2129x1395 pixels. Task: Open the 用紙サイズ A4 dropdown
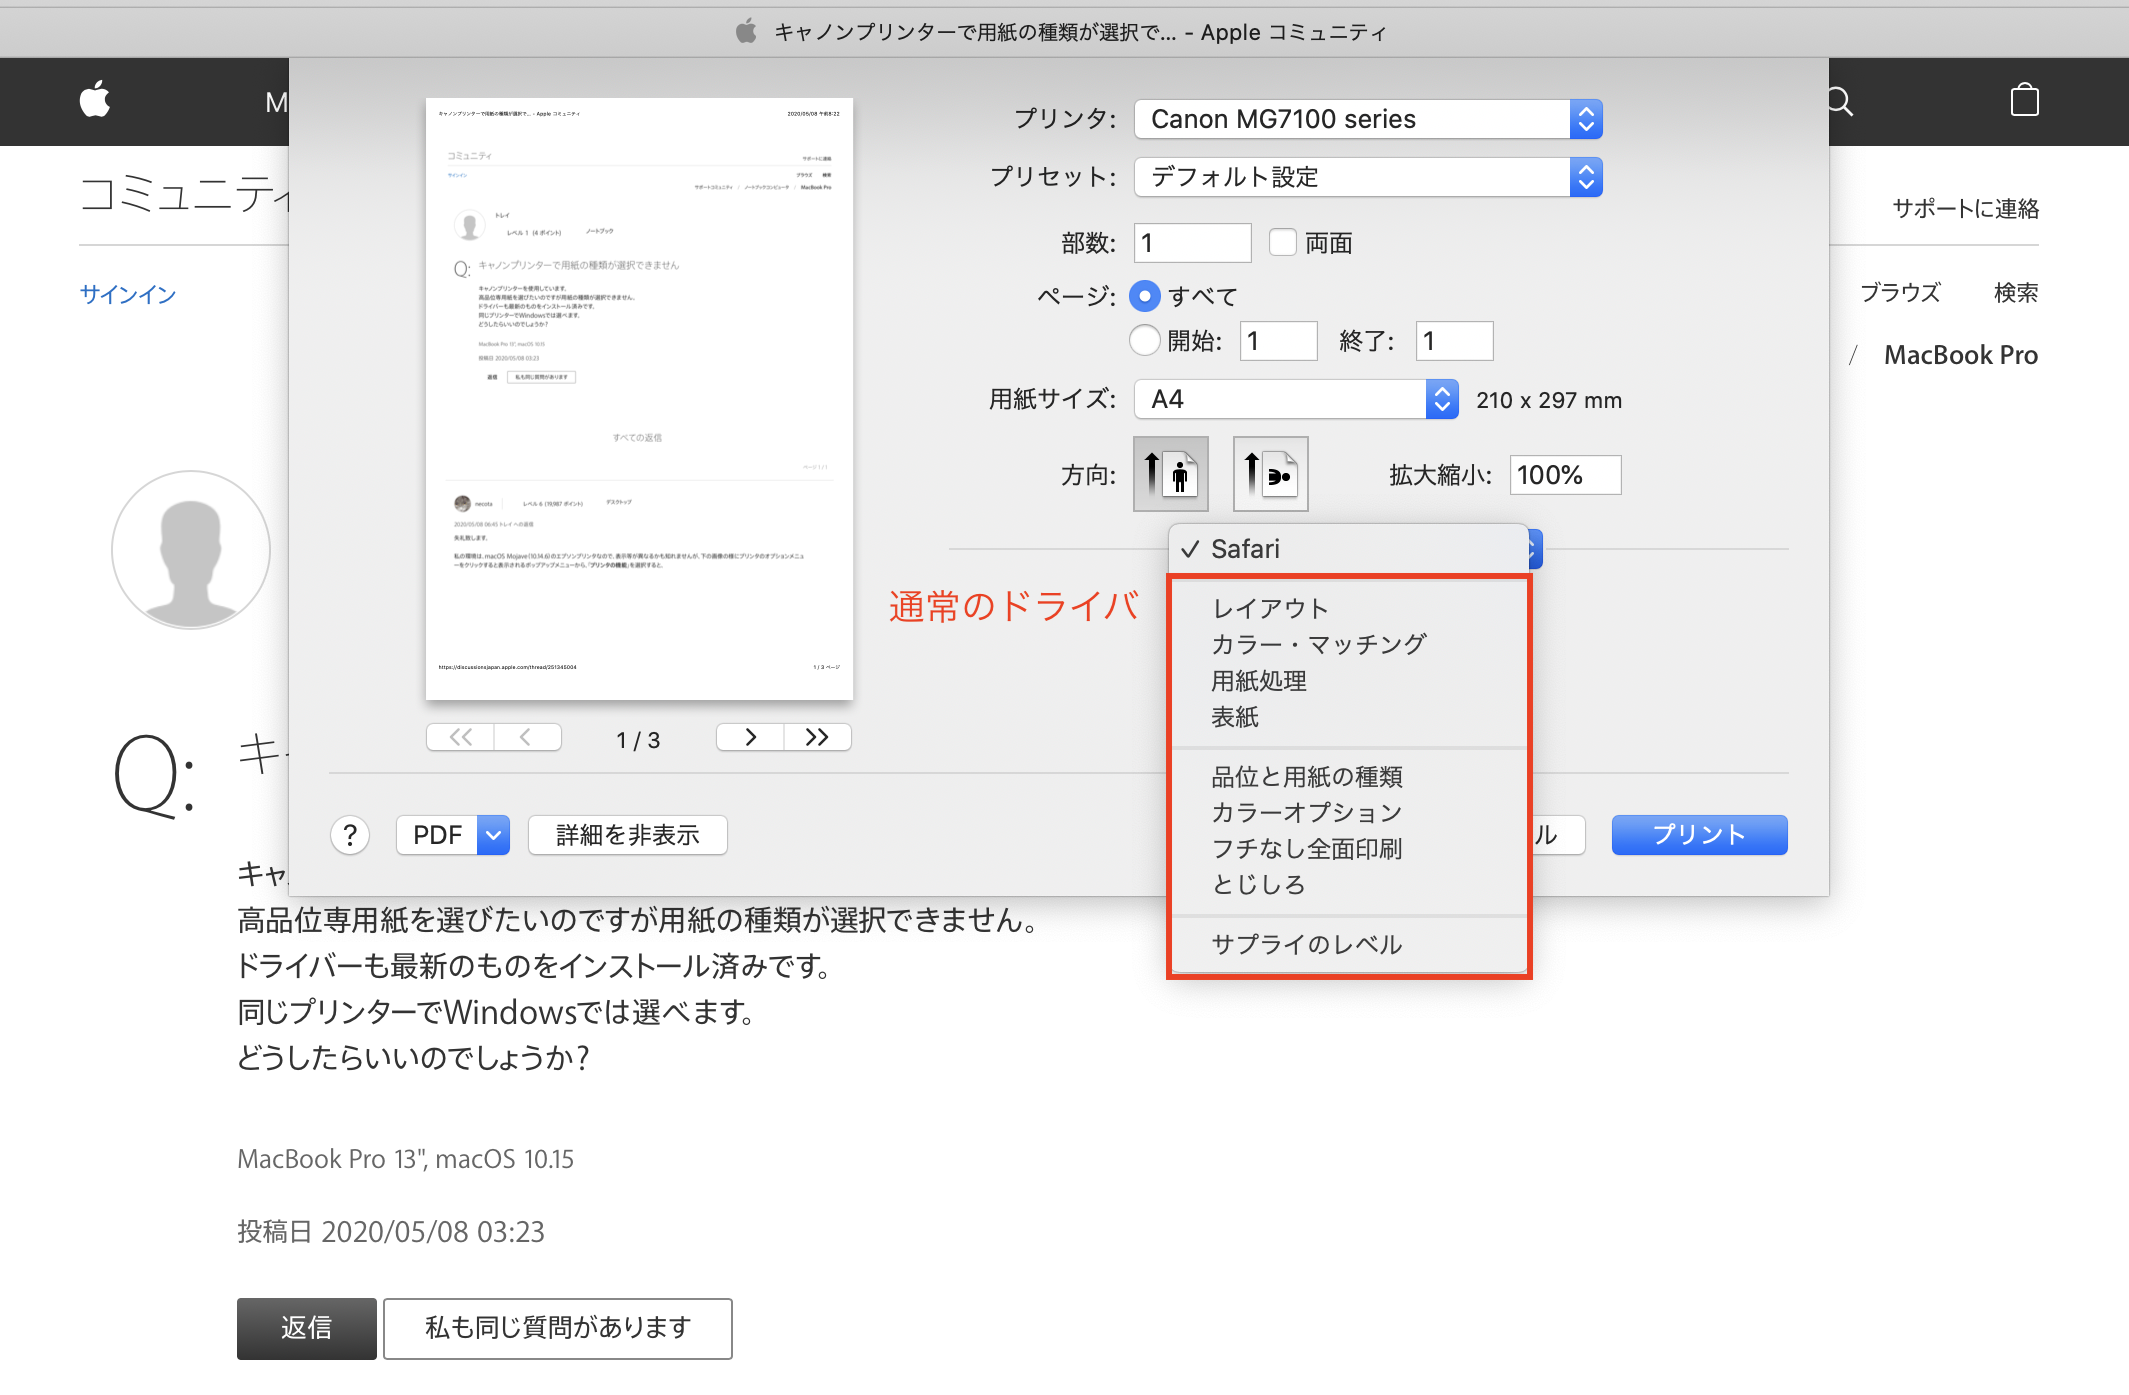click(x=1296, y=399)
